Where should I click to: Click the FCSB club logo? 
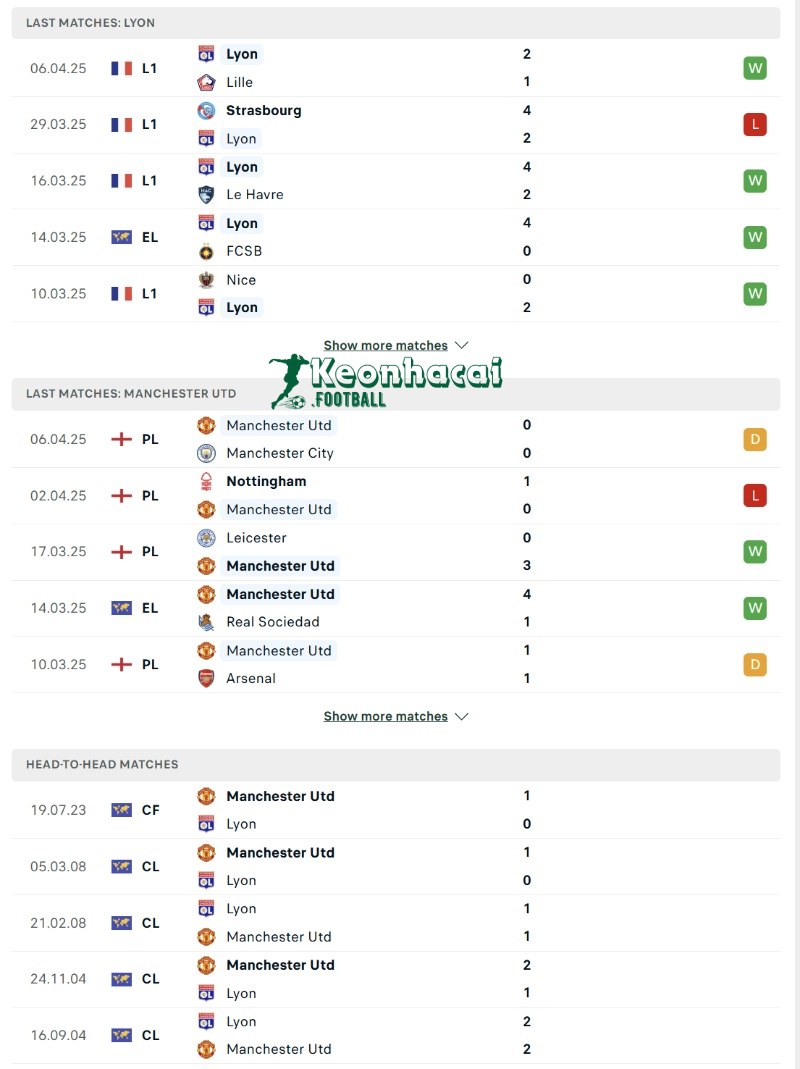pyautogui.click(x=206, y=251)
